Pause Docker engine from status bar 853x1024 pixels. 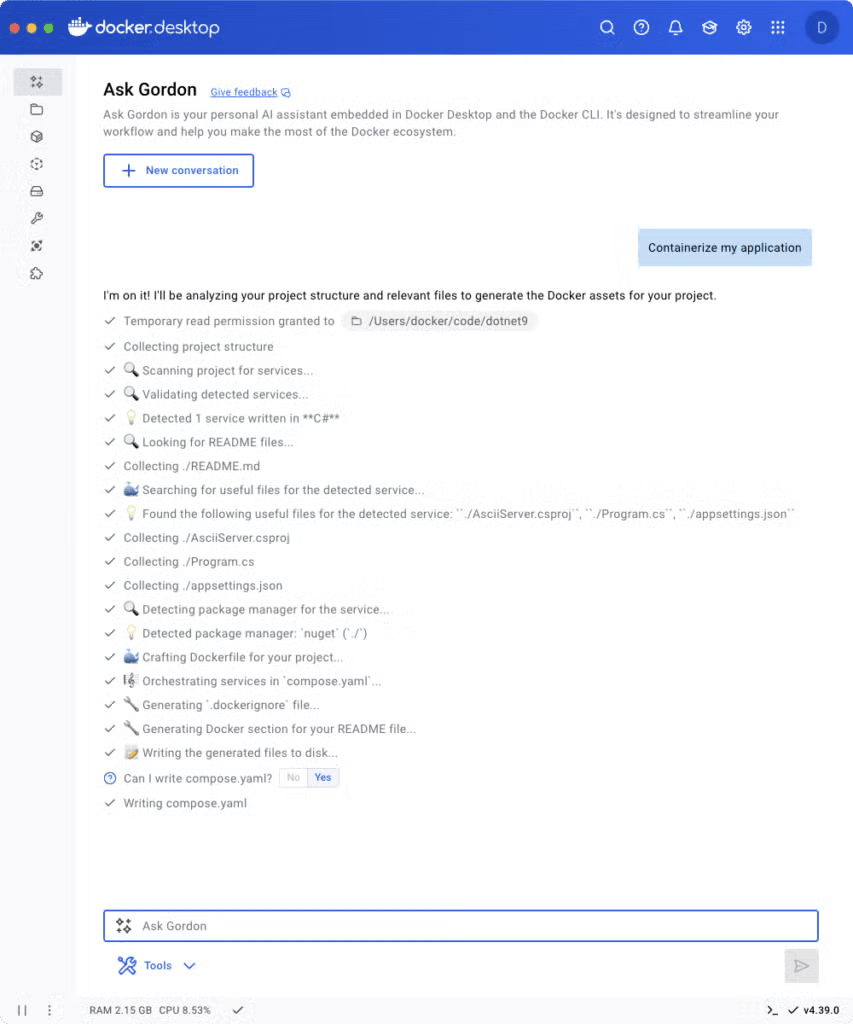tap(22, 1010)
